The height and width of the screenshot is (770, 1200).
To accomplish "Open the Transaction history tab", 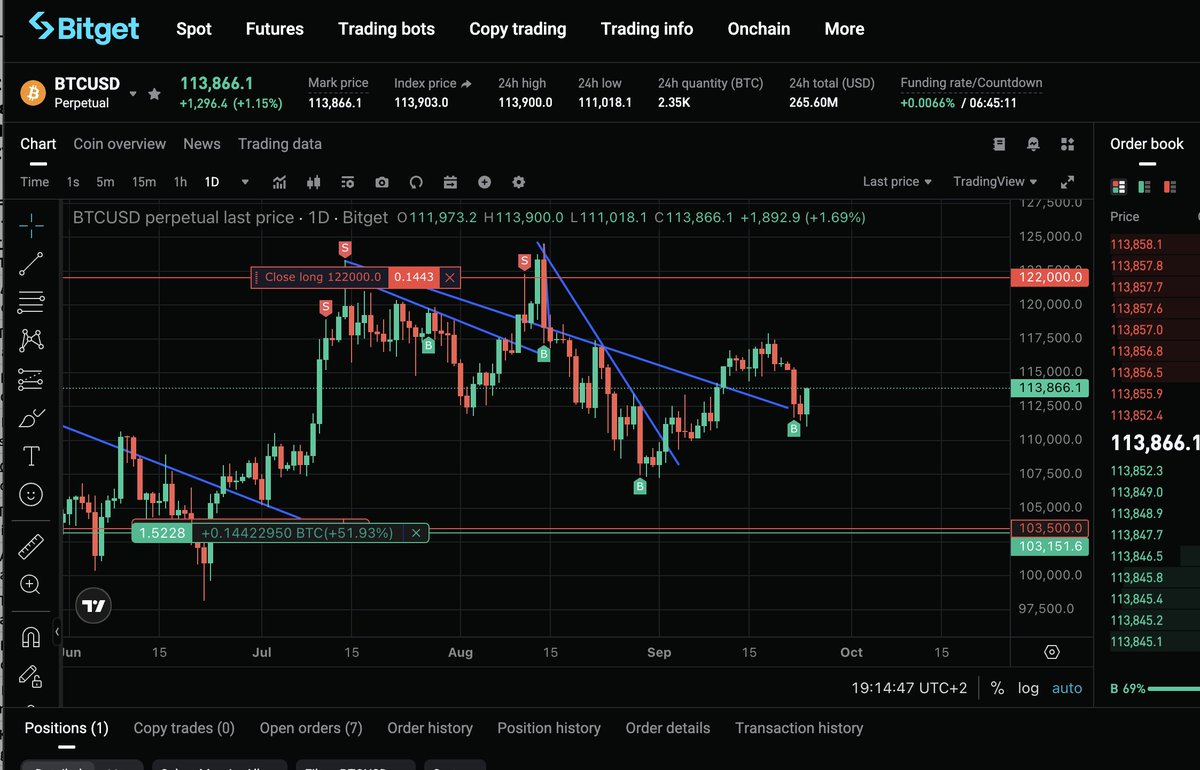I will (799, 728).
